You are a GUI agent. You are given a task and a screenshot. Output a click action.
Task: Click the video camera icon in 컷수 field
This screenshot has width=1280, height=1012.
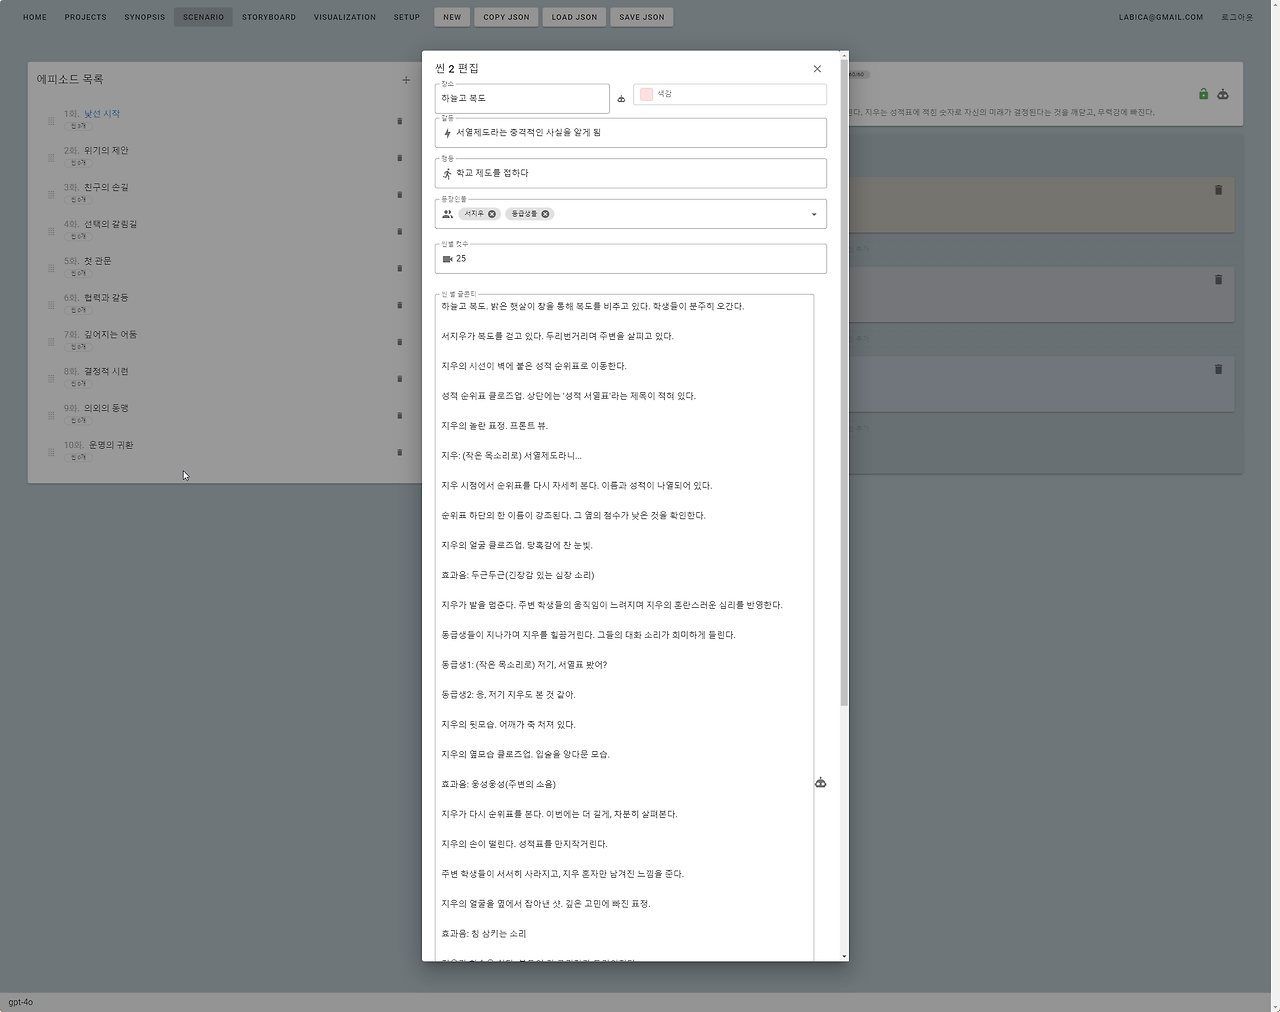pyautogui.click(x=447, y=259)
